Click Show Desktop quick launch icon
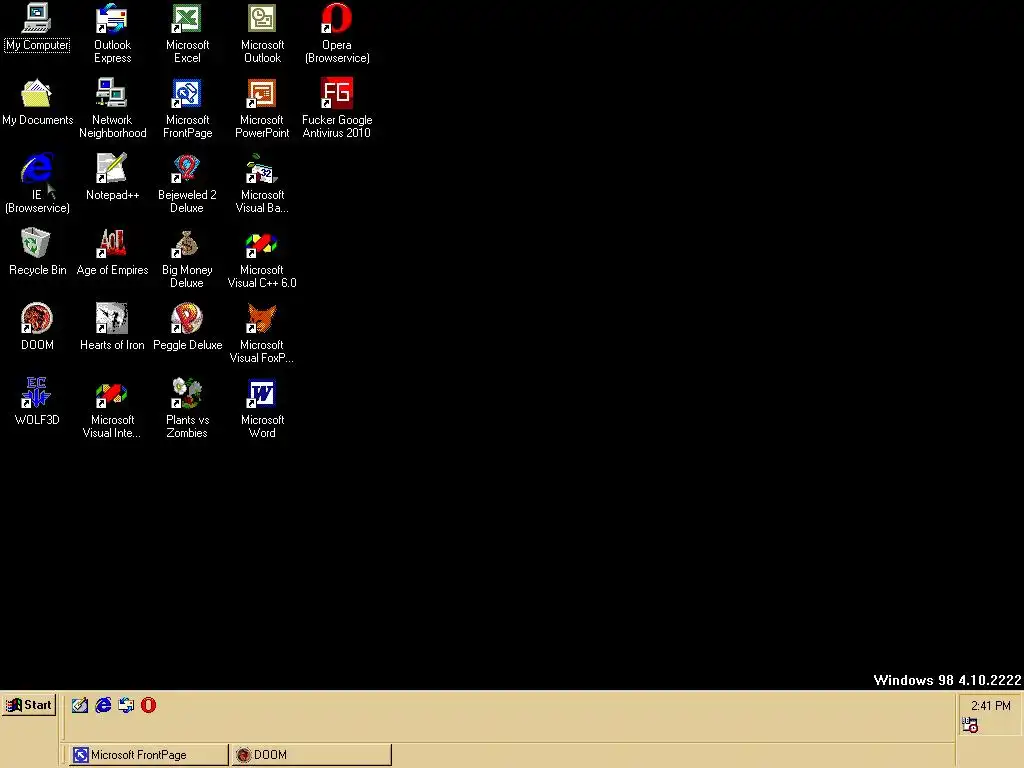Viewport: 1024px width, 768px height. (80, 705)
